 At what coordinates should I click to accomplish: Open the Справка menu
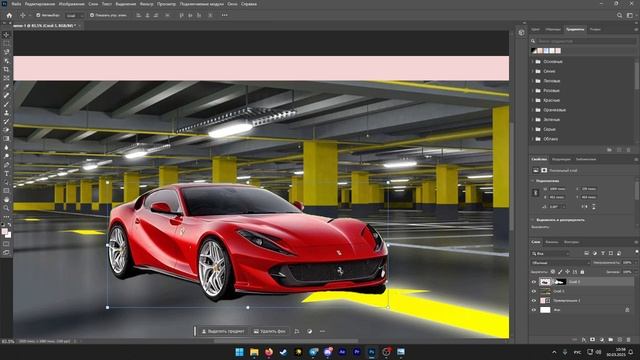point(249,4)
